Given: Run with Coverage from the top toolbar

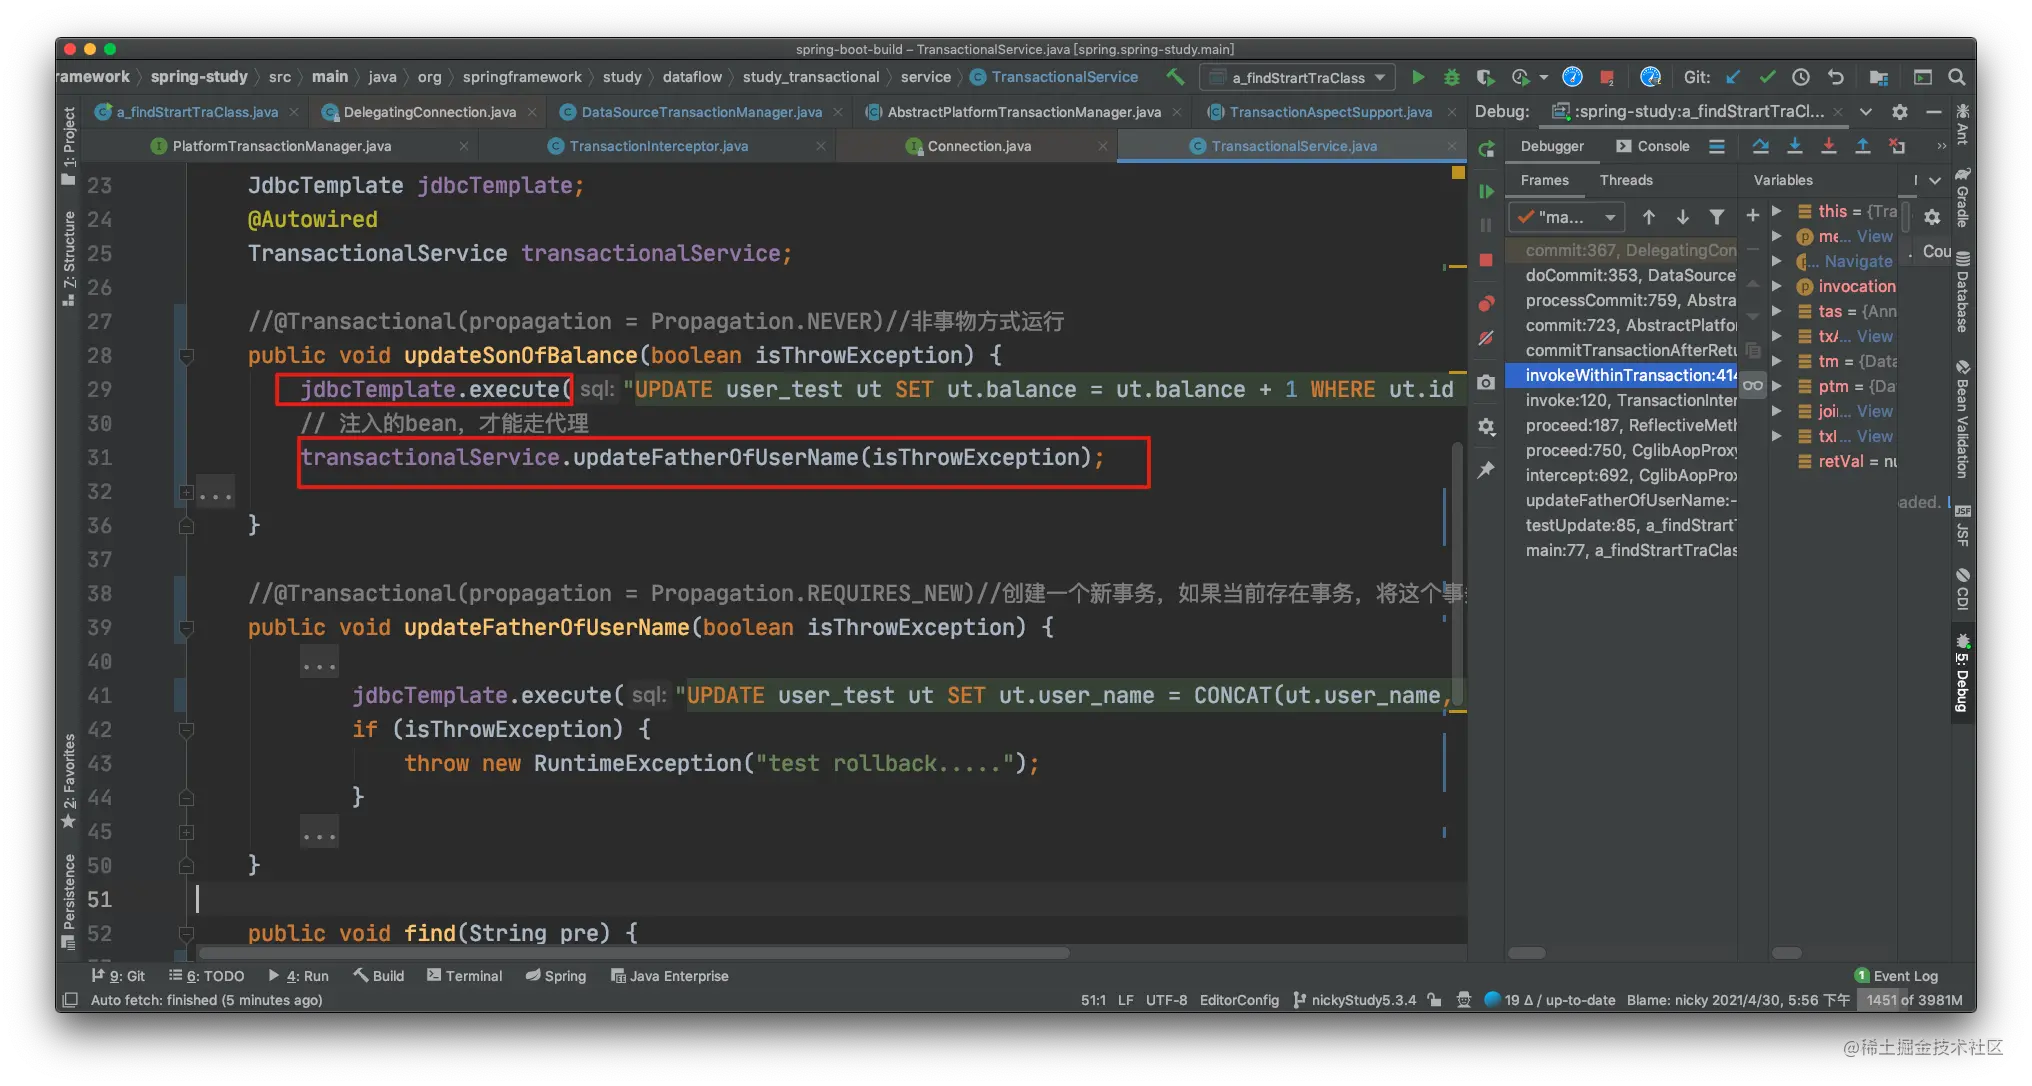Looking at the screenshot, I should click(1485, 77).
